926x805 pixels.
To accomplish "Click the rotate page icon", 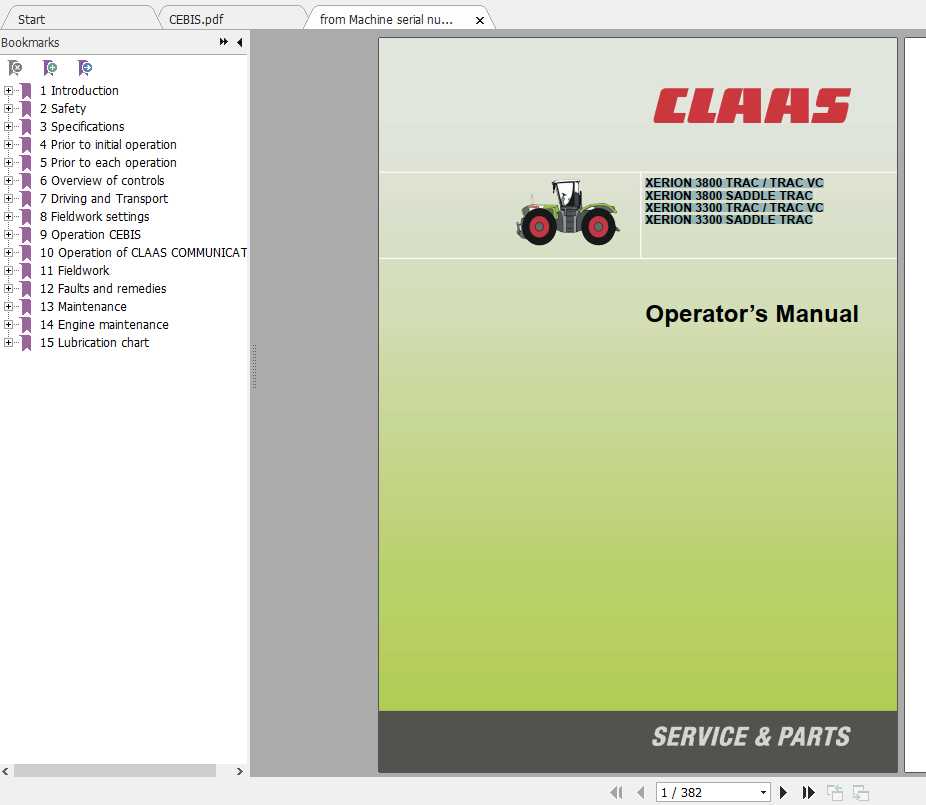I will point(836,792).
